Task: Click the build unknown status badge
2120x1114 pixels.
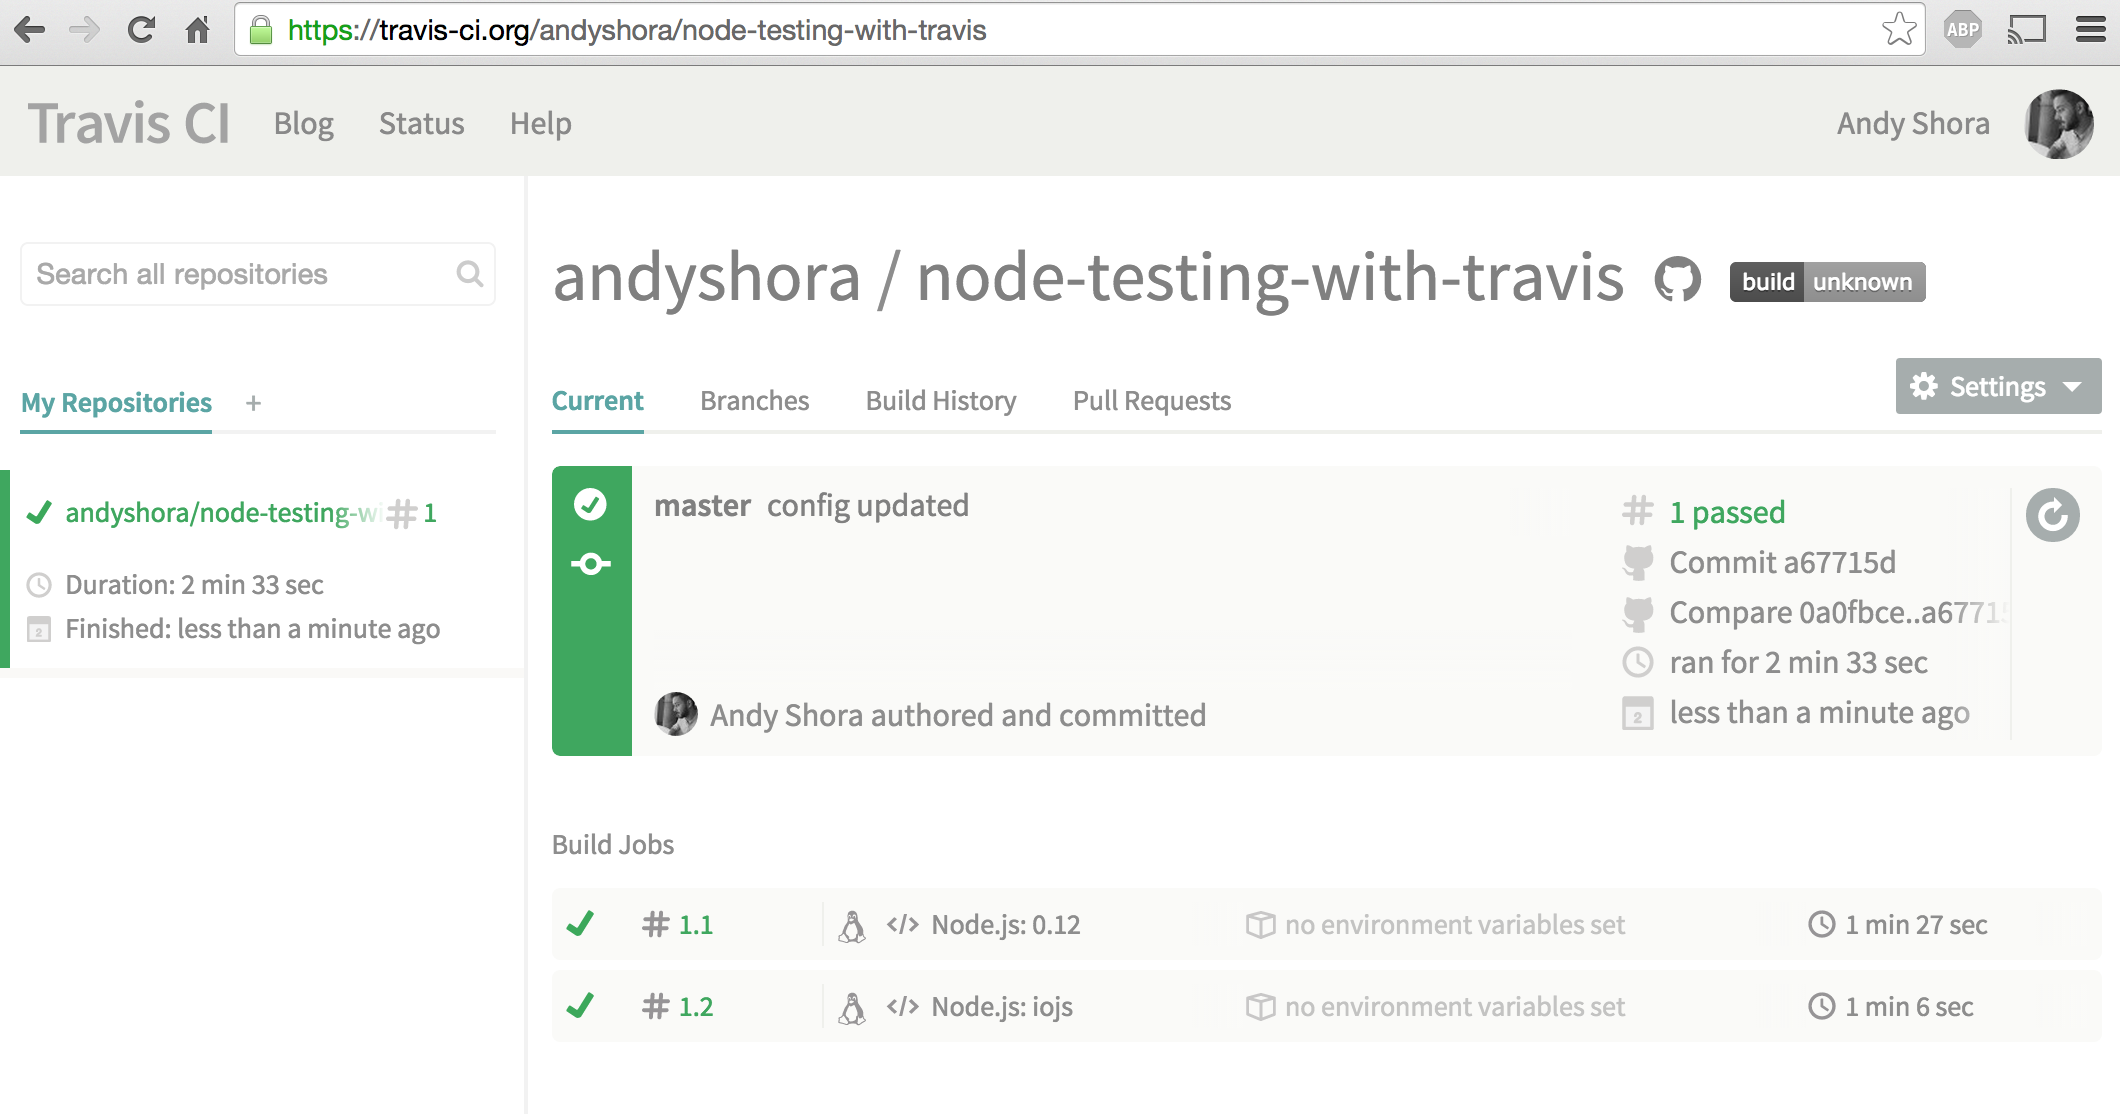Action: (1826, 282)
